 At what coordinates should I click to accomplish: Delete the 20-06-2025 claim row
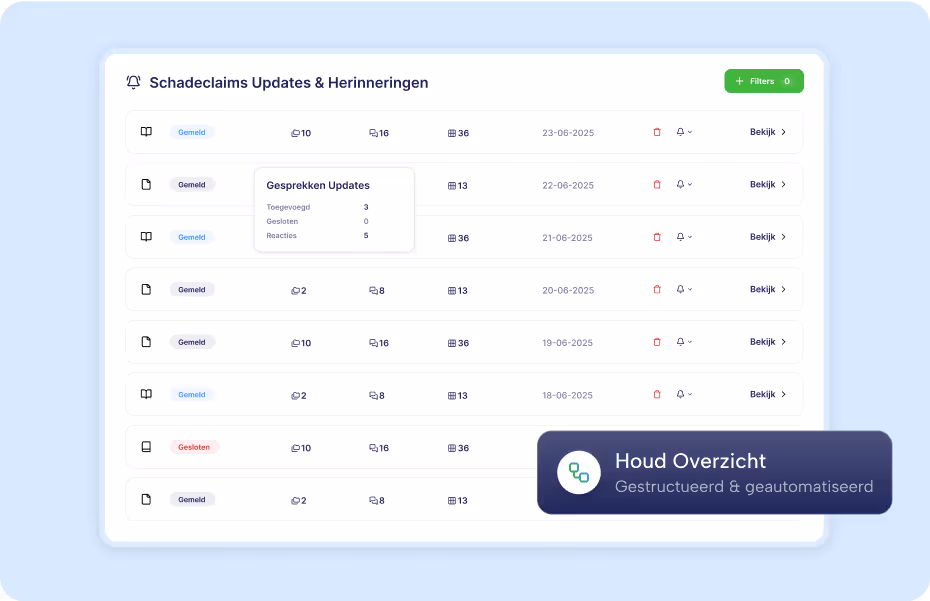tap(657, 290)
